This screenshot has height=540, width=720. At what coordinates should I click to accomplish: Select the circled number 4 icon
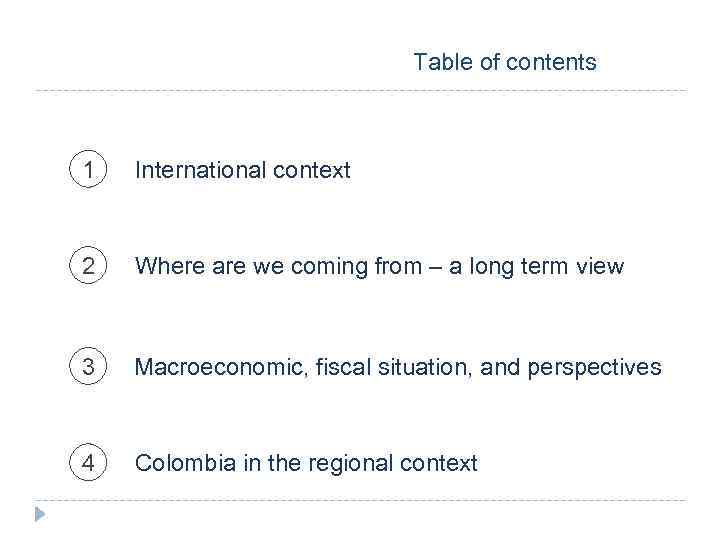[89, 463]
